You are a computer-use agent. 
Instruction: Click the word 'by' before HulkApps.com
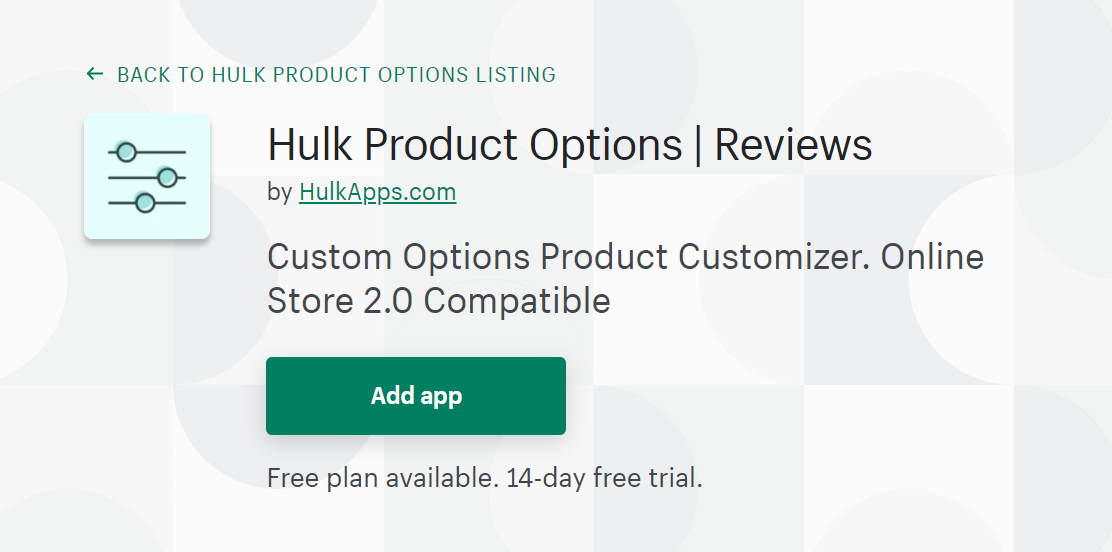point(279,192)
